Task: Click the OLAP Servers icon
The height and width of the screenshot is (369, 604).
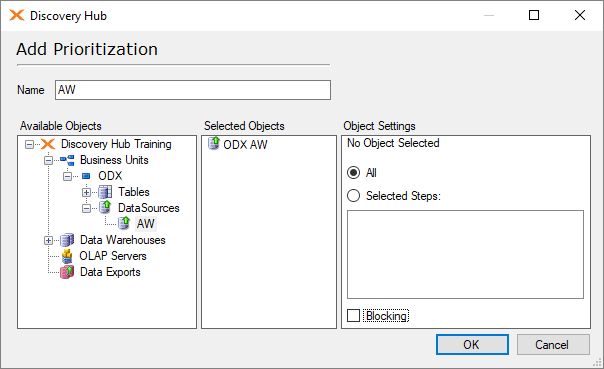Action: tap(67, 256)
